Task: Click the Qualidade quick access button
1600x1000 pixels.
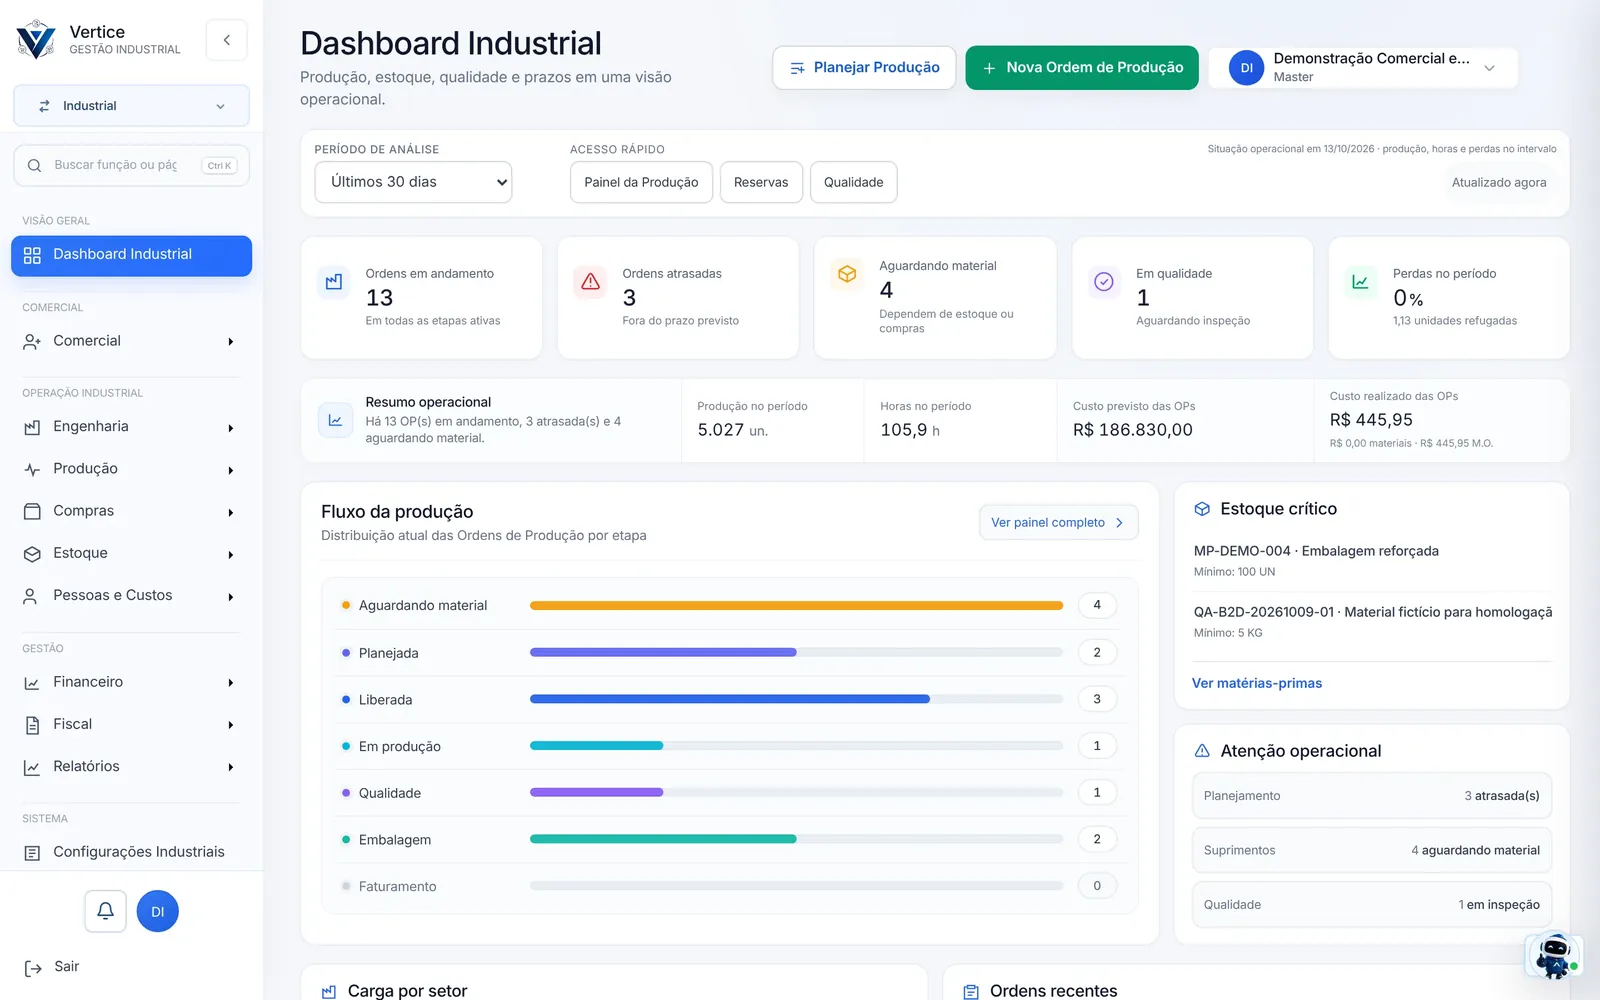Action: point(853,182)
